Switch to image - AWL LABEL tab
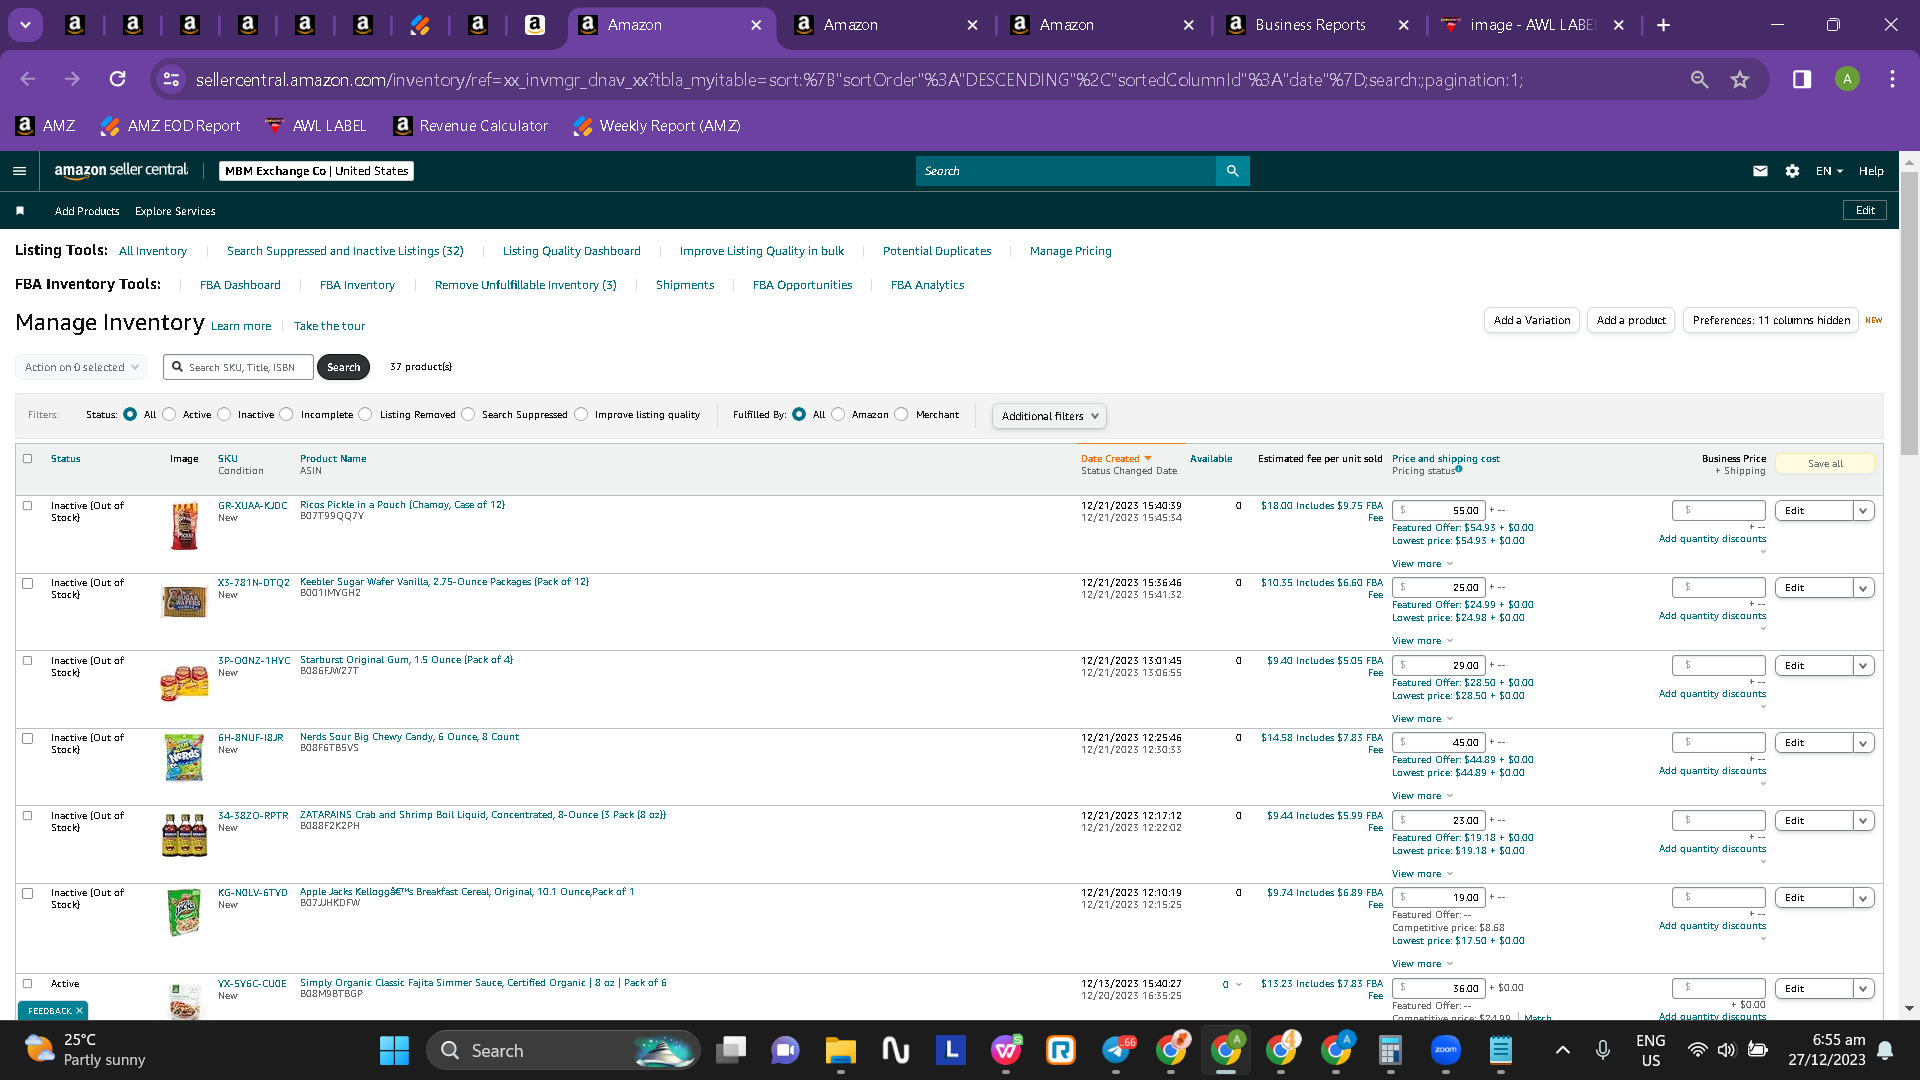 [x=1533, y=25]
